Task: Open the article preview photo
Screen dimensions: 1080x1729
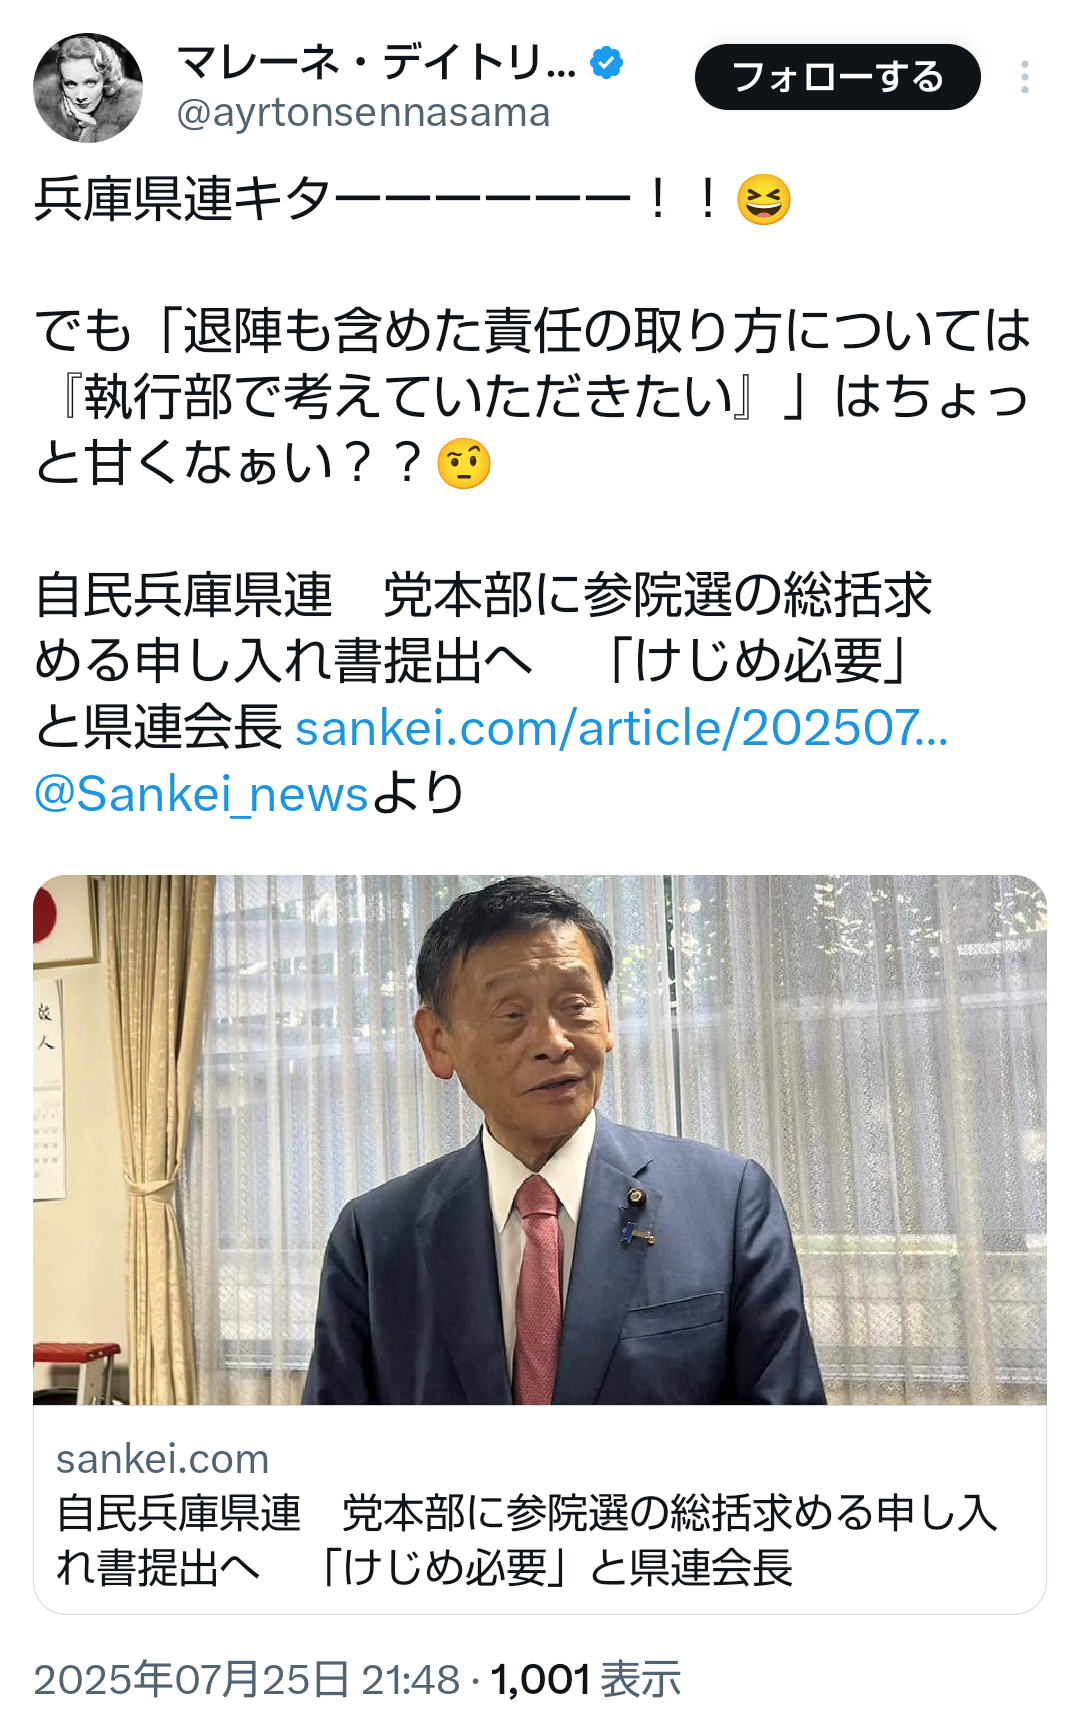Action: [x=540, y=1140]
